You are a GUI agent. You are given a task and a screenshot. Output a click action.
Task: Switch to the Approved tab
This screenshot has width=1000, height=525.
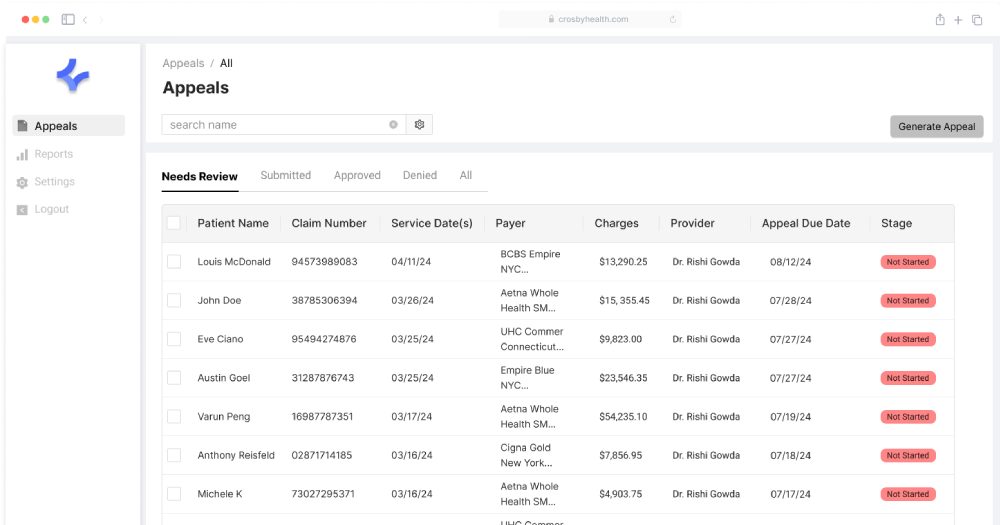pos(357,175)
